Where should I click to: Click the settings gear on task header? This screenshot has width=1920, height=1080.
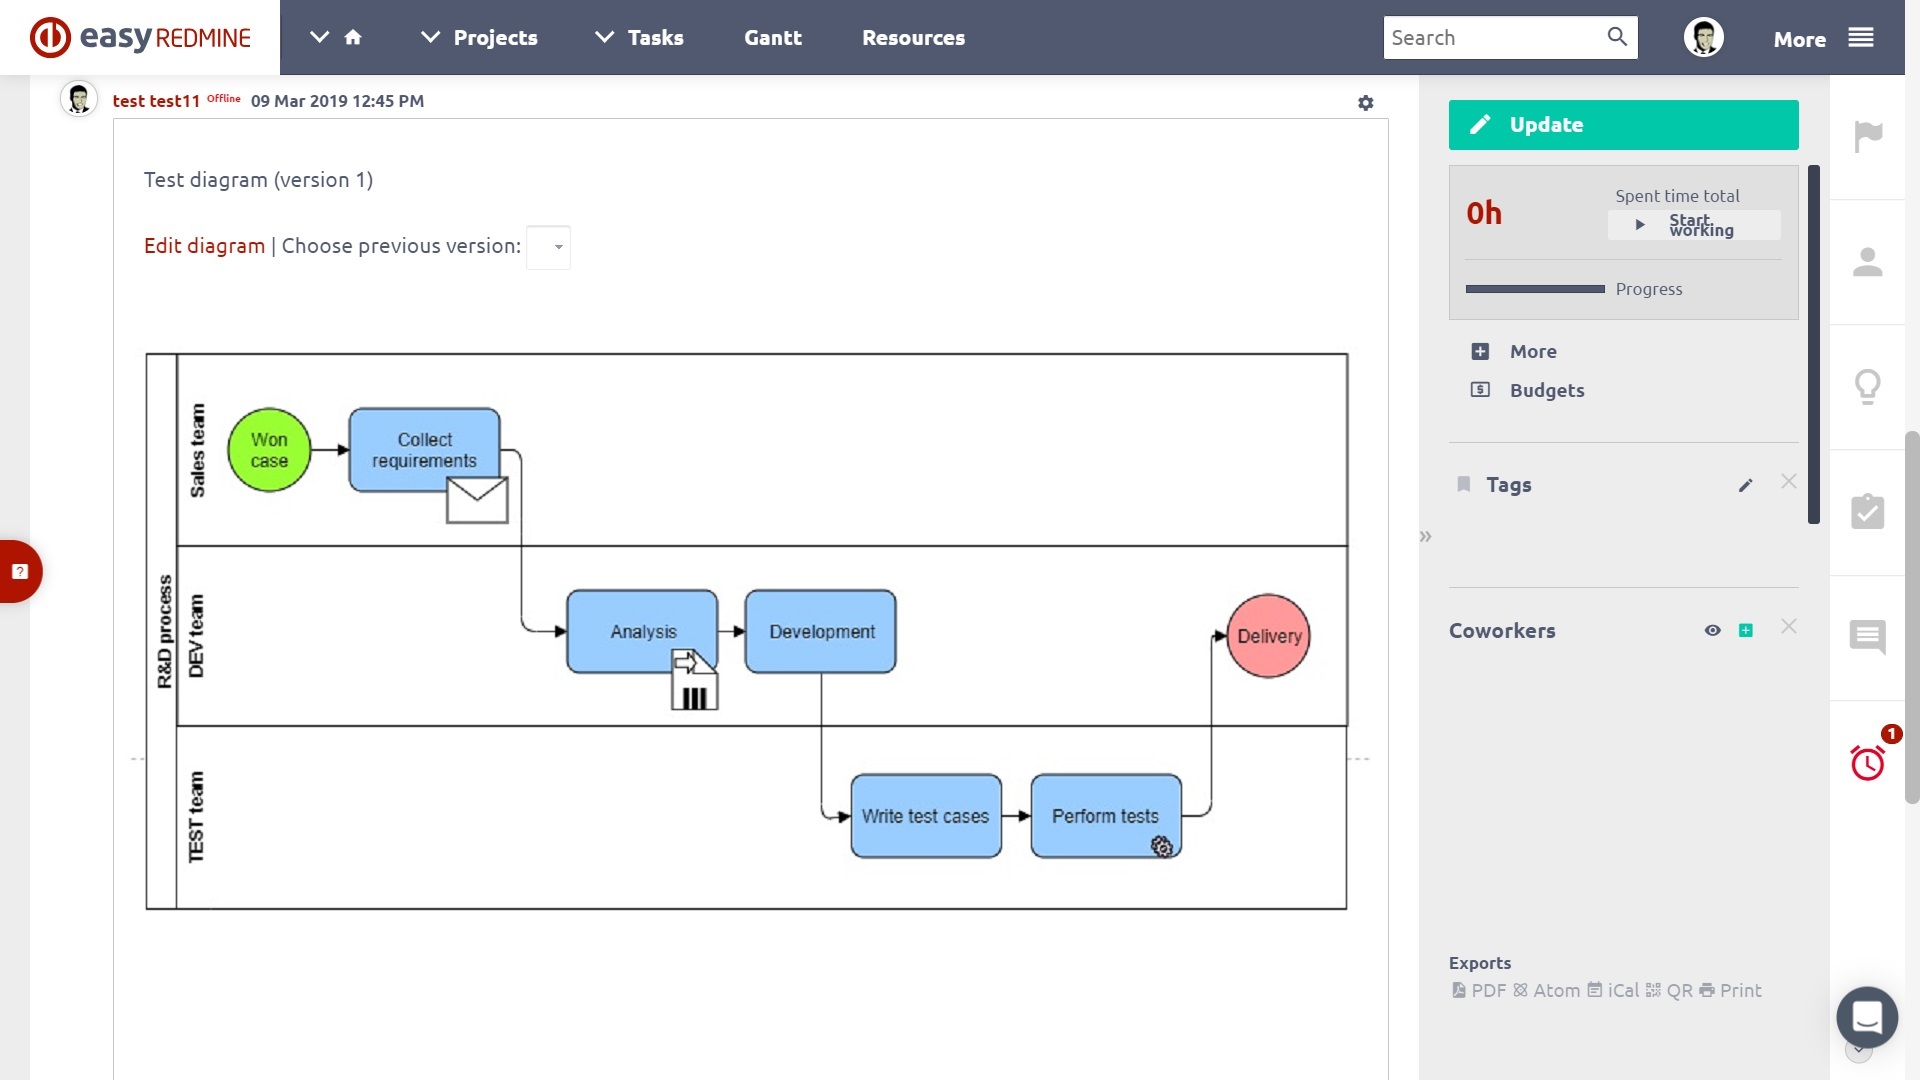pos(1365,103)
